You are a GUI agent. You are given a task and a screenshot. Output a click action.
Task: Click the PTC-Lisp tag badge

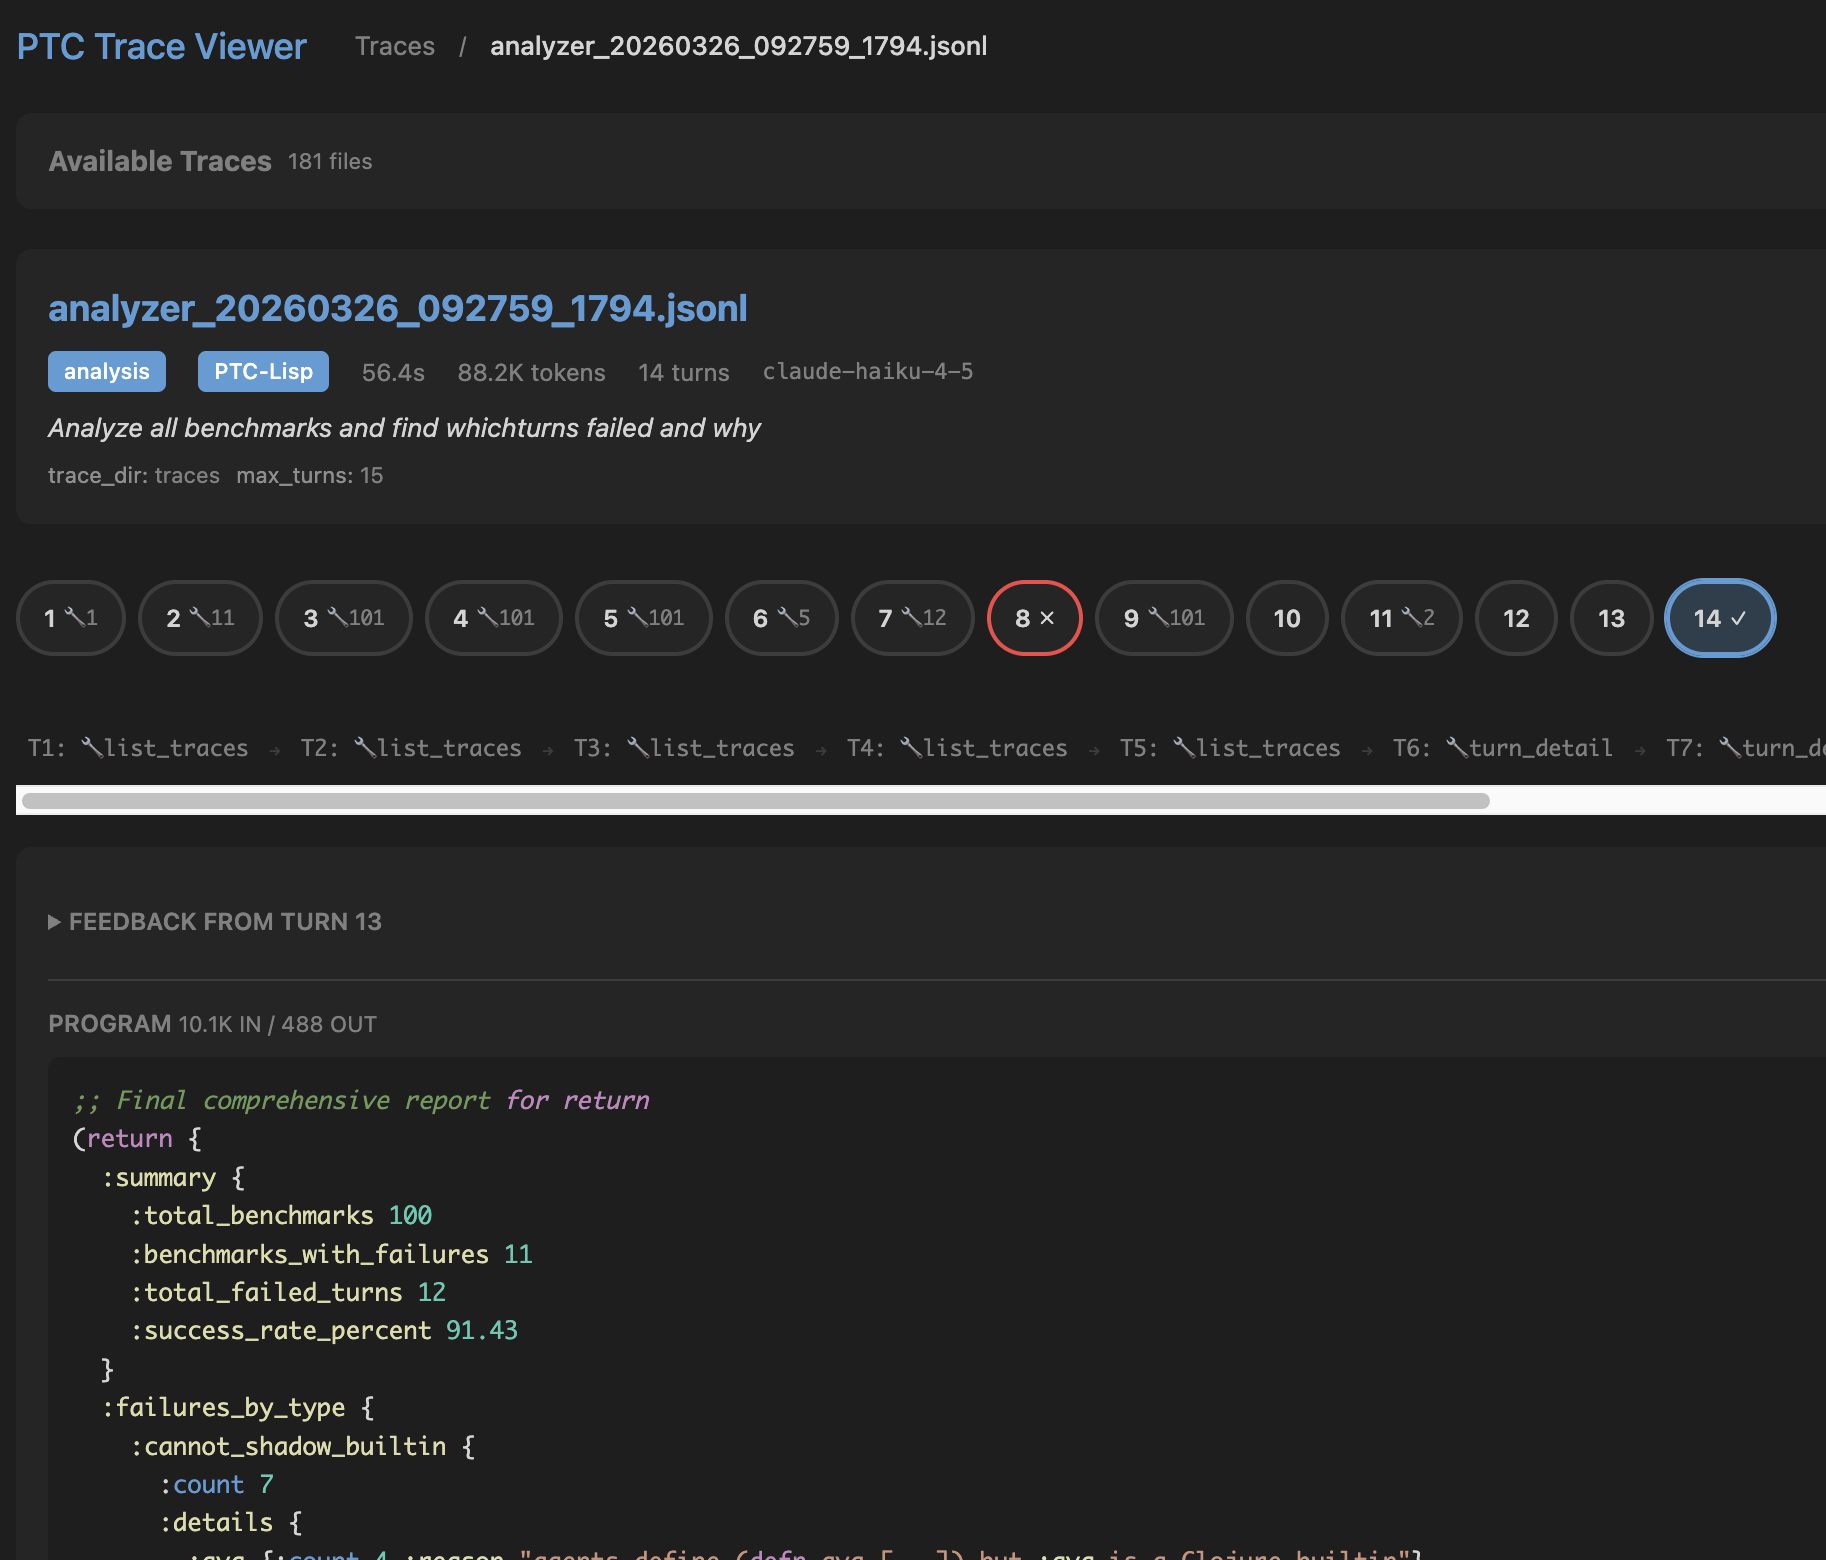tap(263, 372)
